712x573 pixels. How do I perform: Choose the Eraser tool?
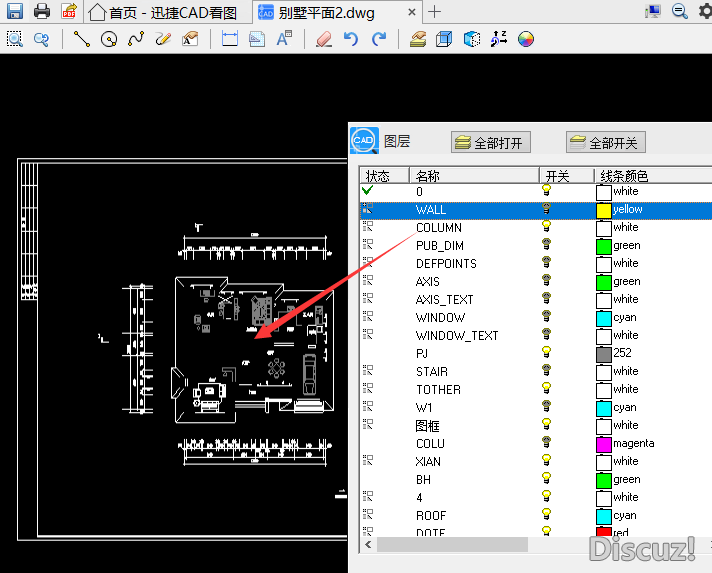pos(322,39)
